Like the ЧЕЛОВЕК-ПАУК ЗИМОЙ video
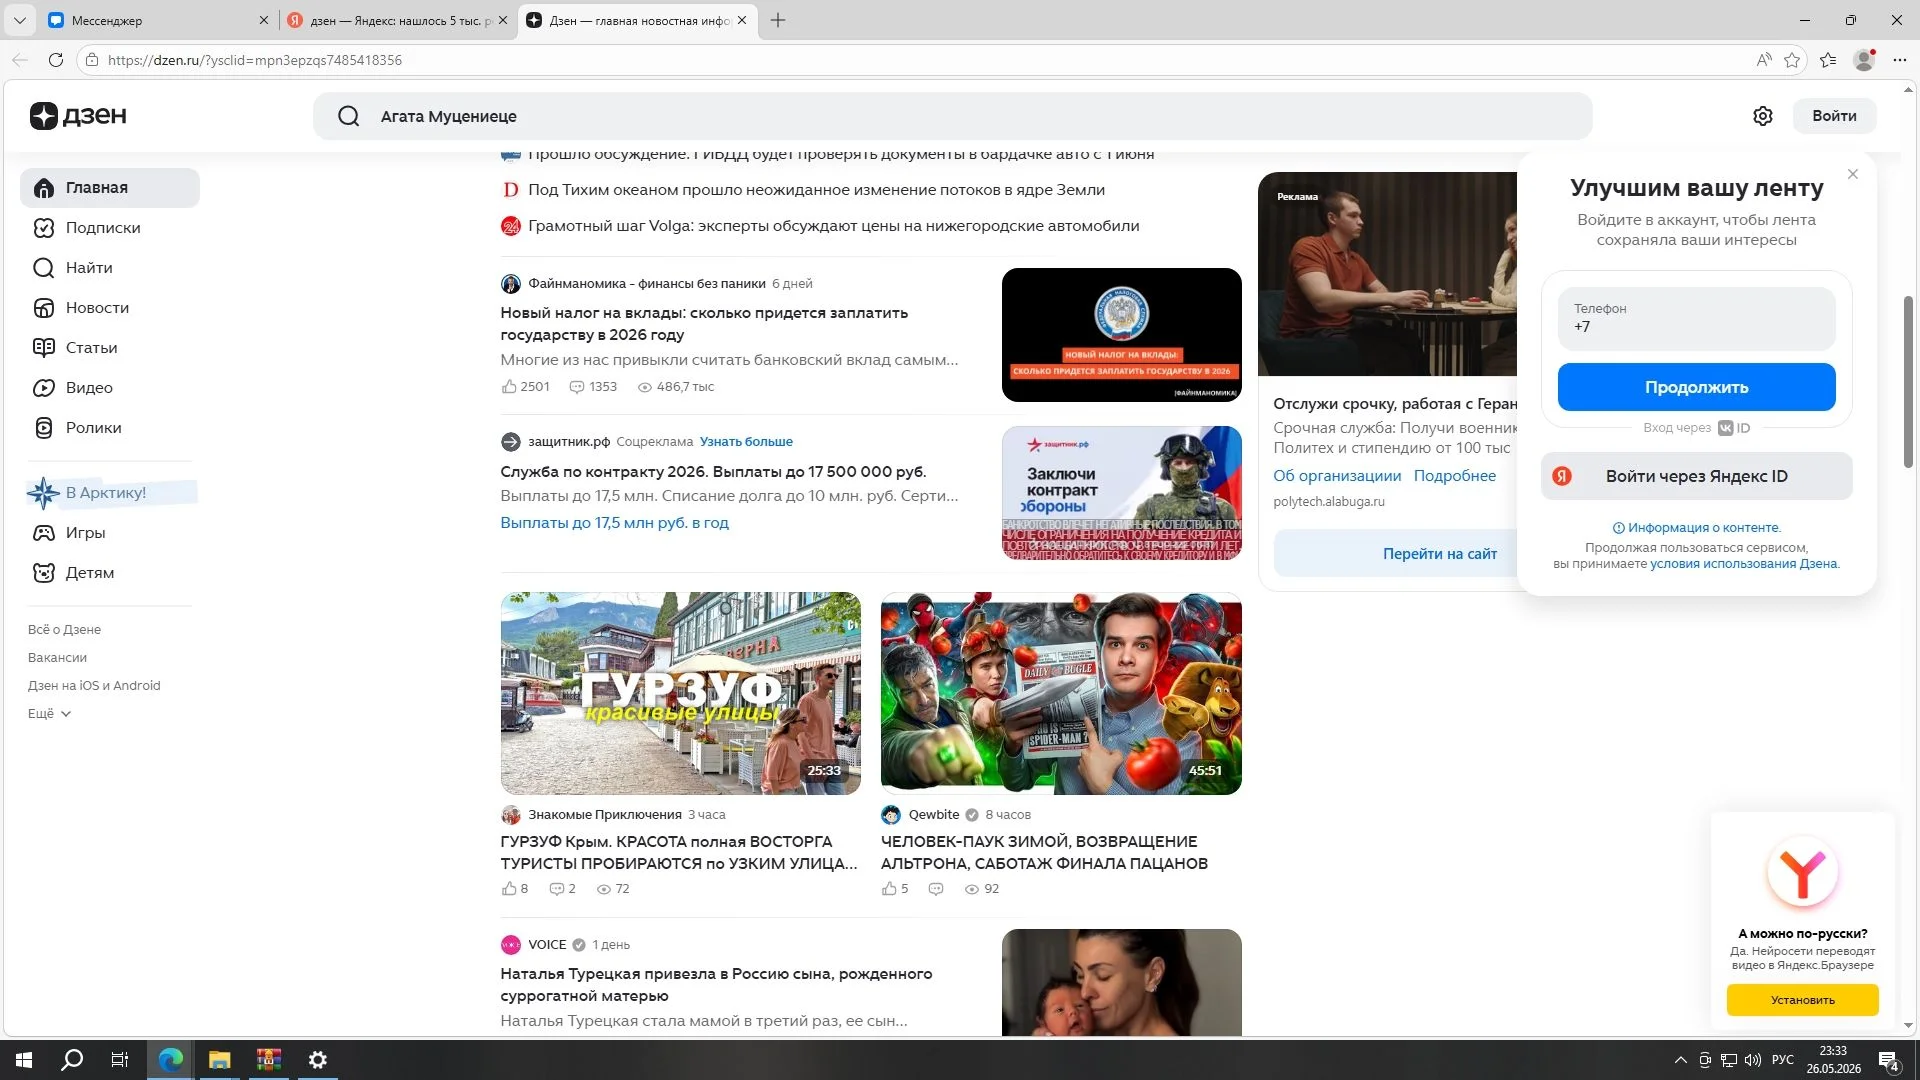1920x1080 pixels. coord(895,889)
